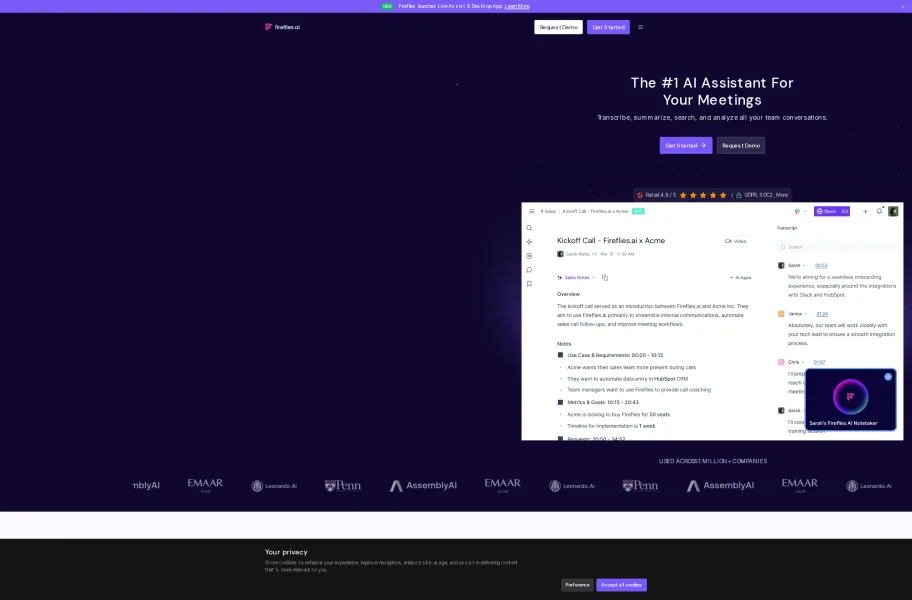
Task: Open the comments icon in the app sidebar
Action: (x=529, y=270)
